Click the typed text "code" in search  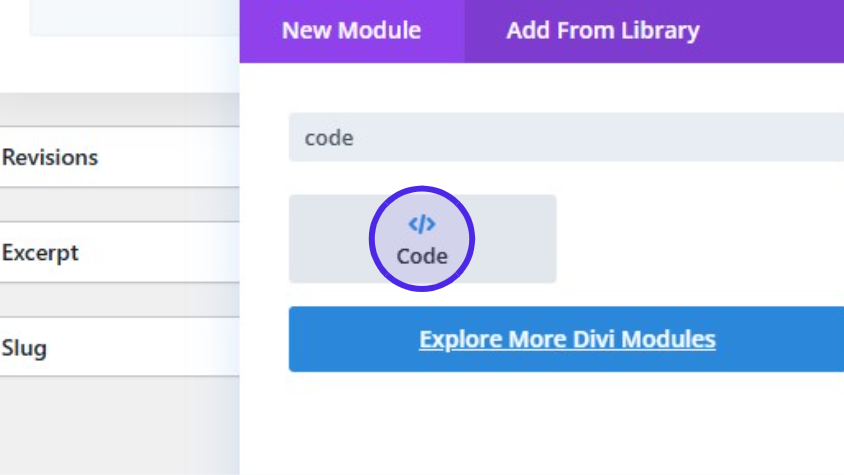tap(329, 138)
